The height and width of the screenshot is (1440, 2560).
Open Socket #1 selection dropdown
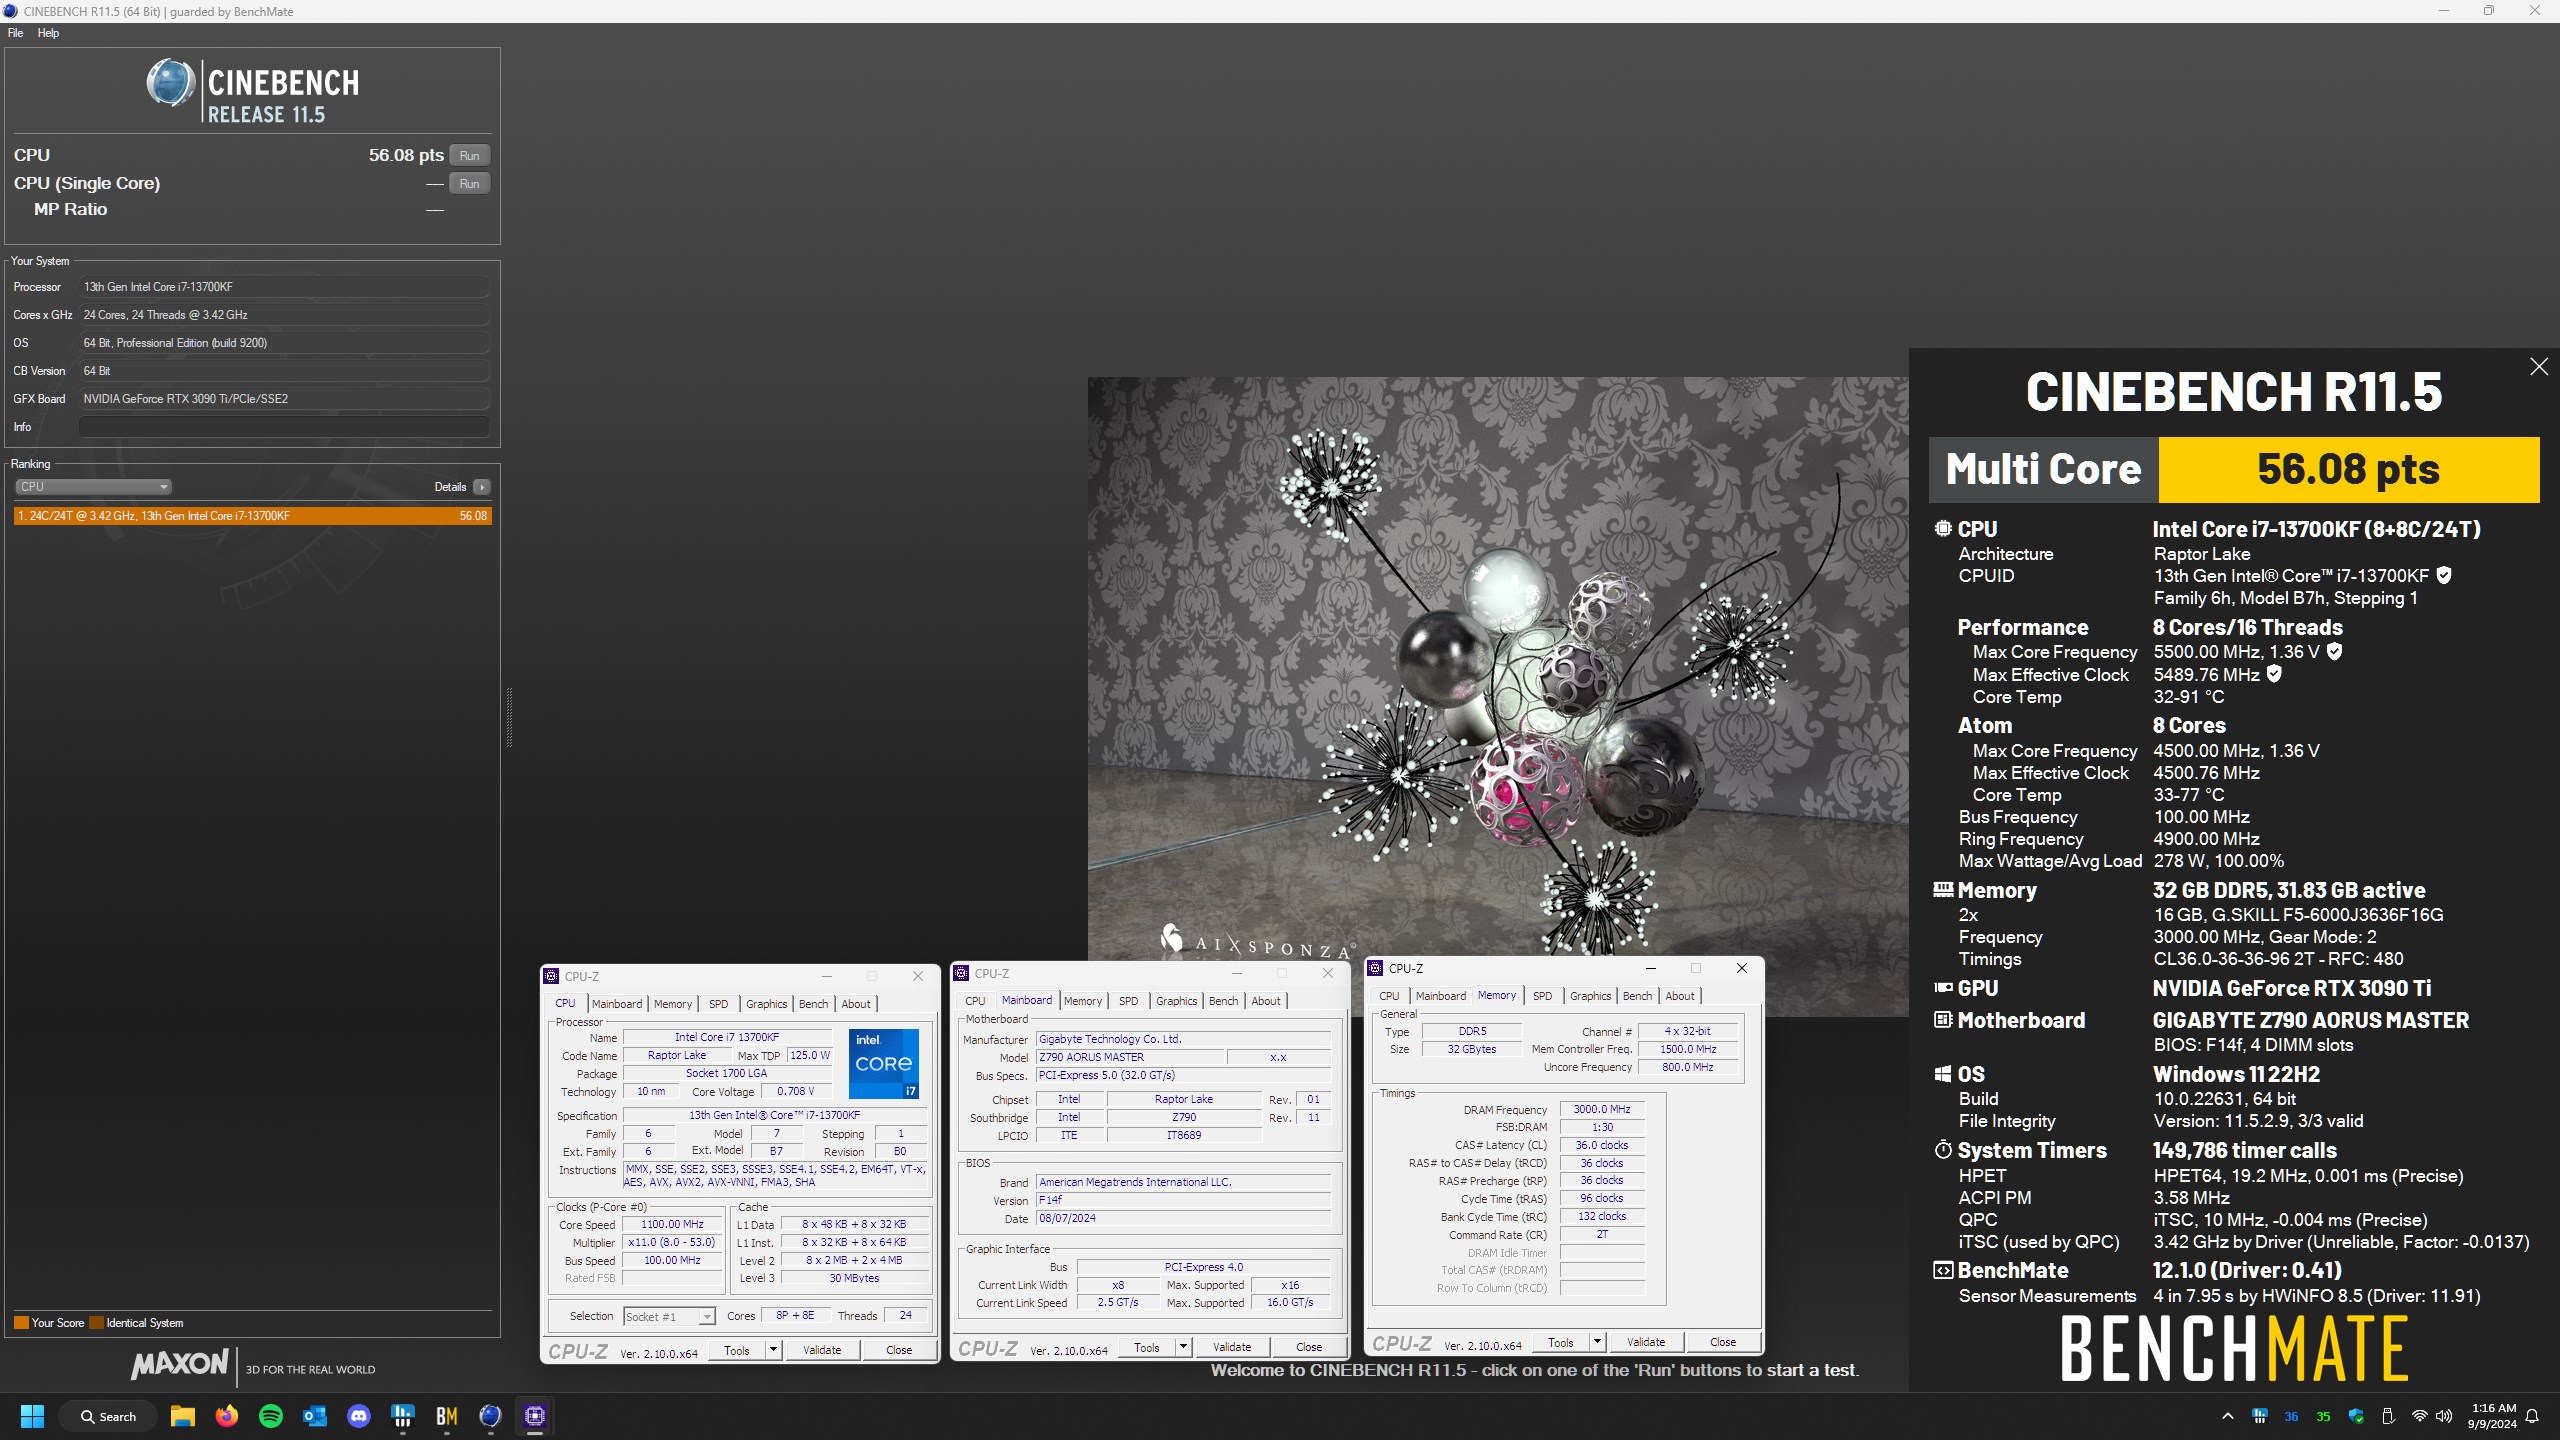click(x=669, y=1317)
